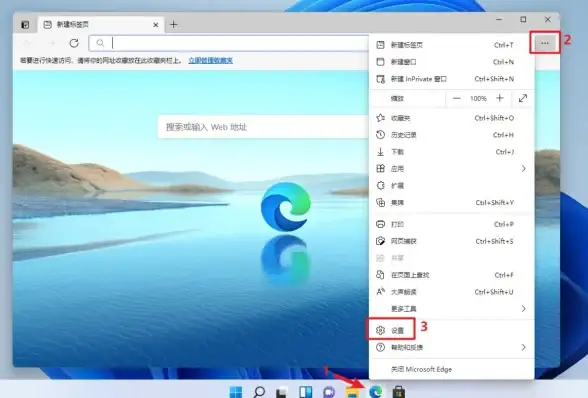Click Microsoft Edge icon on taskbar

[x=375, y=392]
